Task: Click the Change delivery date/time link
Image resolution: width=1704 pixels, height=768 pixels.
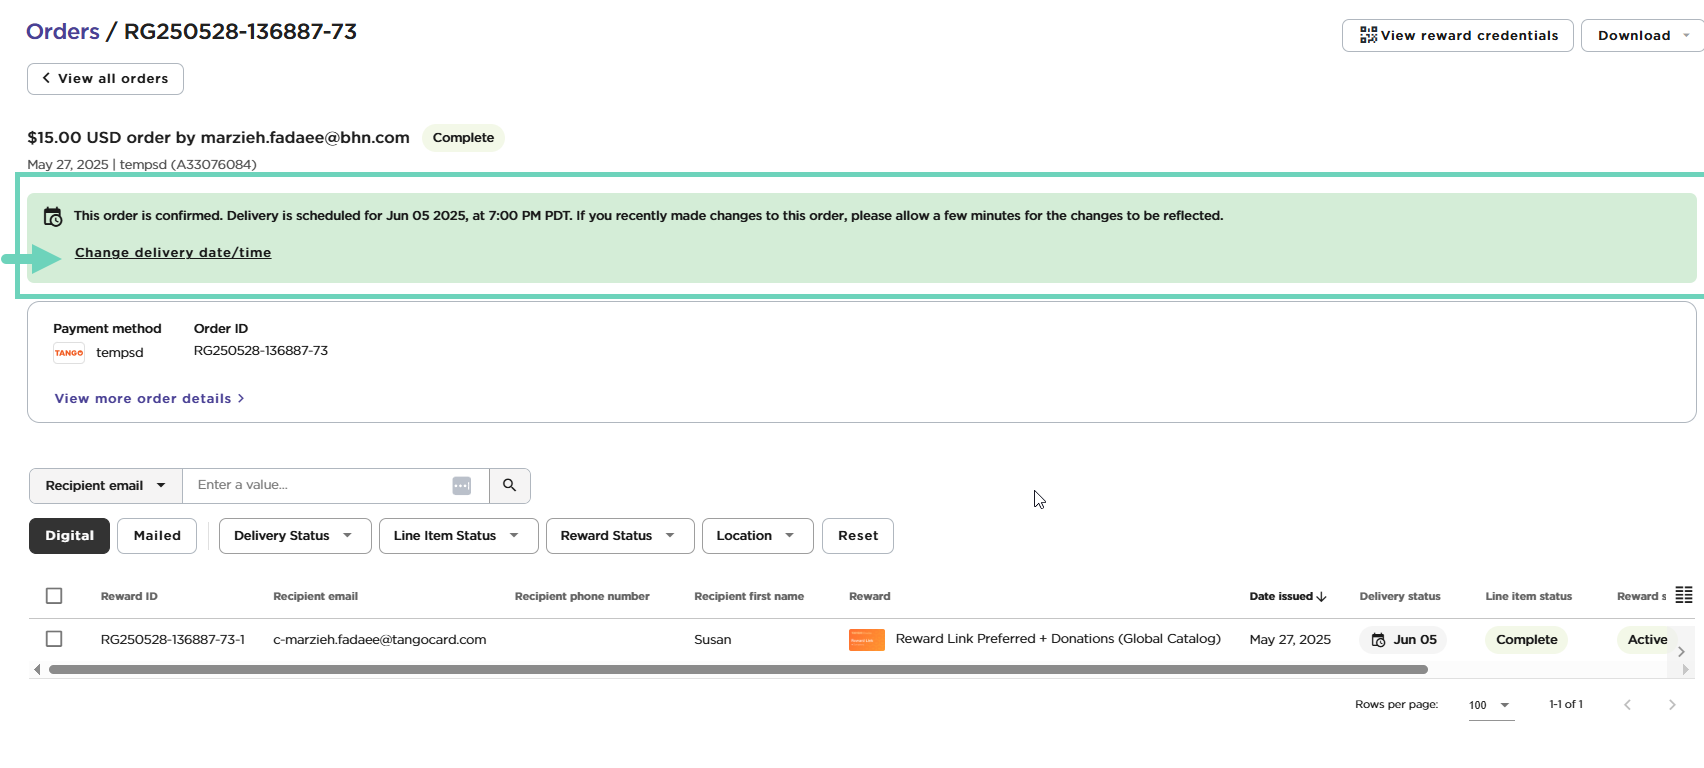Action: coord(173,253)
